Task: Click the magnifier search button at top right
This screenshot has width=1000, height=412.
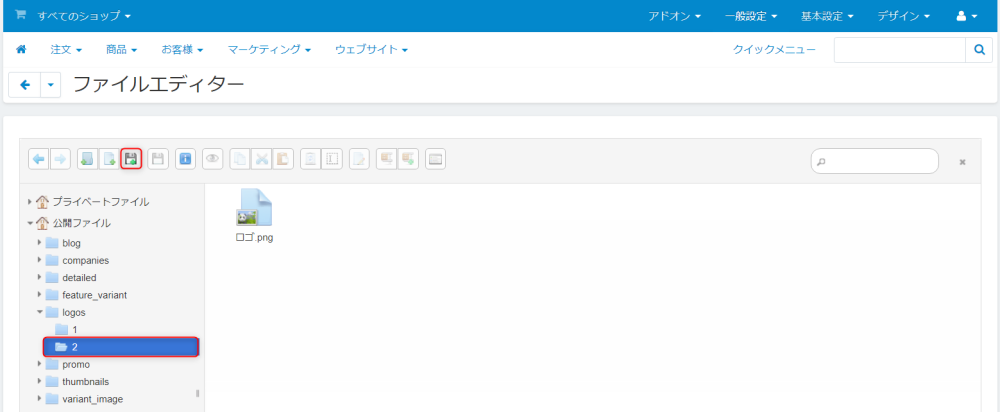Action: pyautogui.click(x=979, y=50)
